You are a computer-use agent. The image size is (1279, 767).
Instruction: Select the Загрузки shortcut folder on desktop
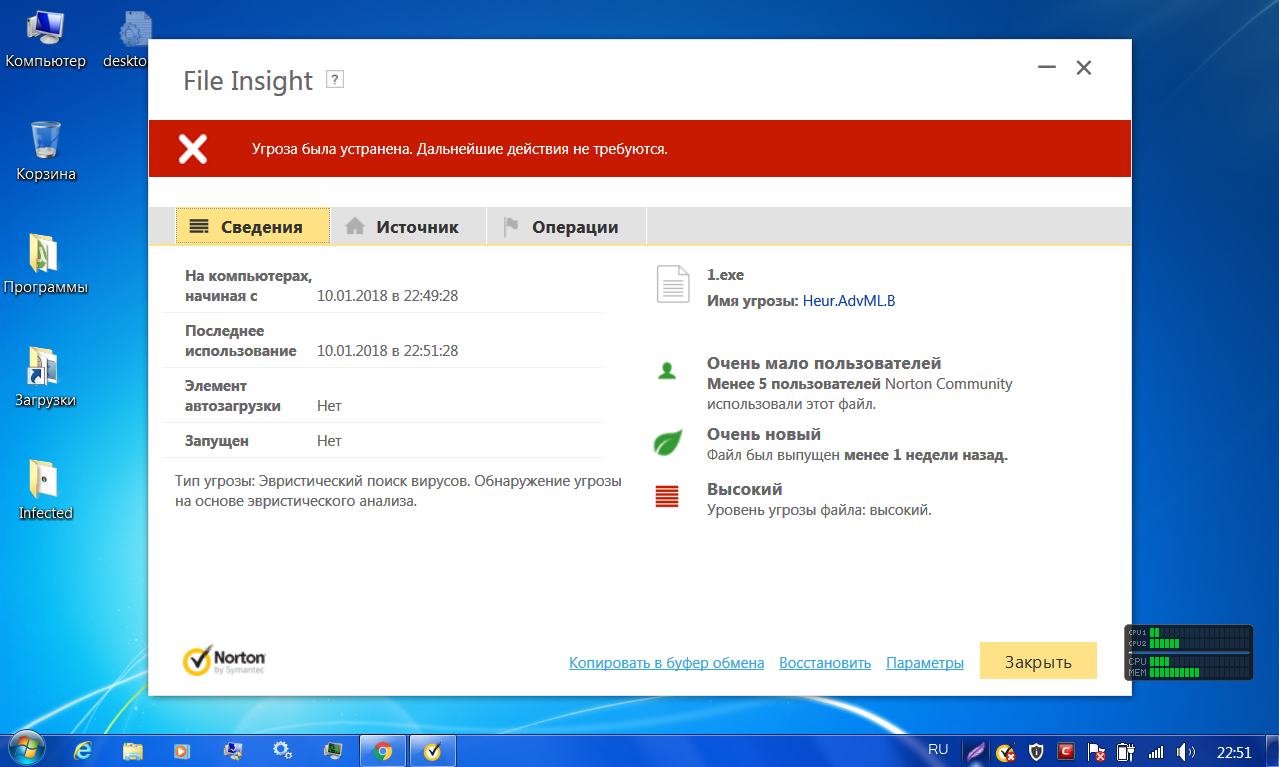46,378
